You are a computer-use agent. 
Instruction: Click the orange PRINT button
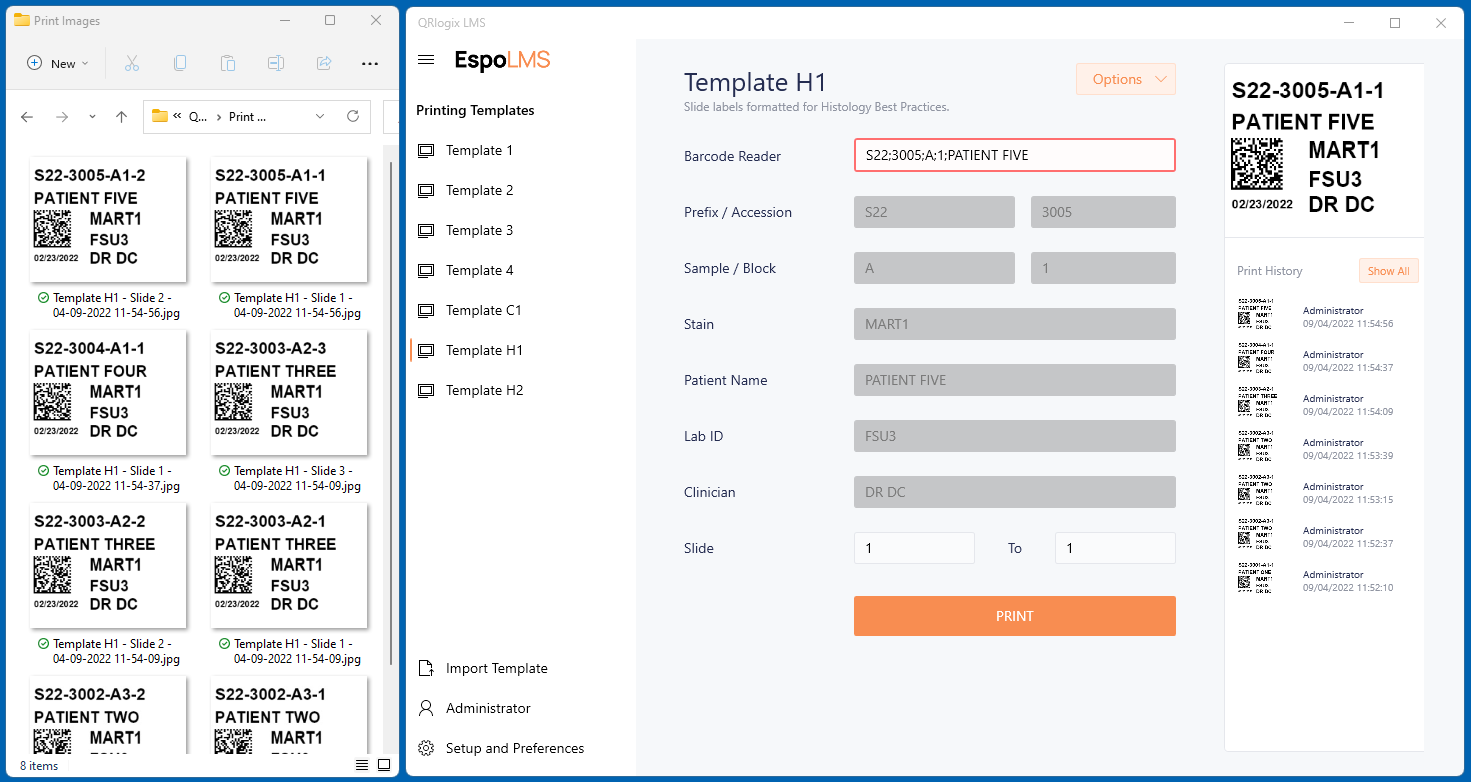[x=1015, y=616]
